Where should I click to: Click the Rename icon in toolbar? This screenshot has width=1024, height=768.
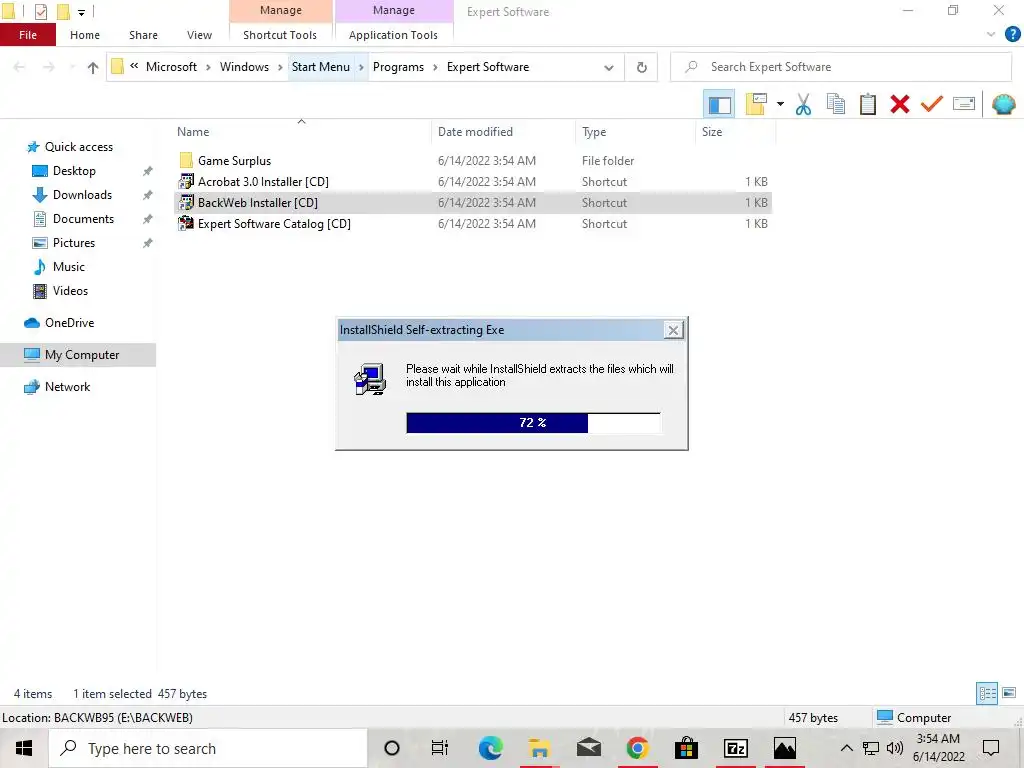(964, 104)
